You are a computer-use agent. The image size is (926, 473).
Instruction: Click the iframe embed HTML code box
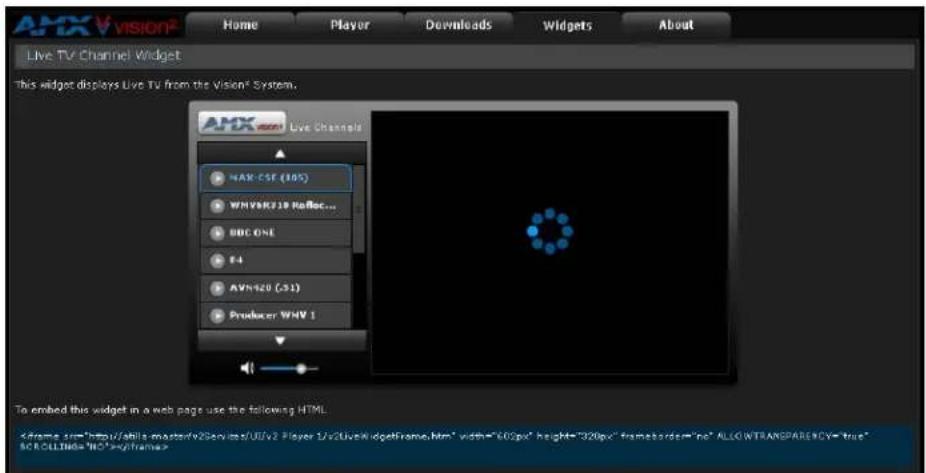coord(462,448)
